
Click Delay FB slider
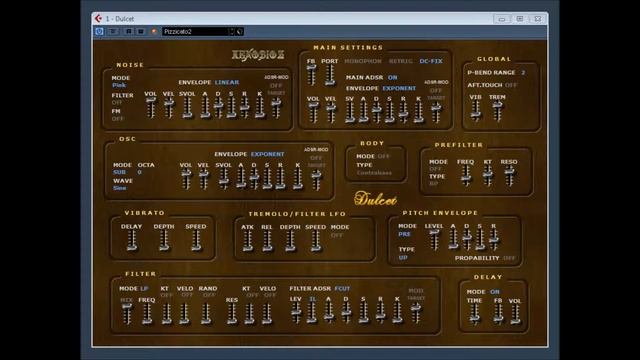click(x=498, y=314)
